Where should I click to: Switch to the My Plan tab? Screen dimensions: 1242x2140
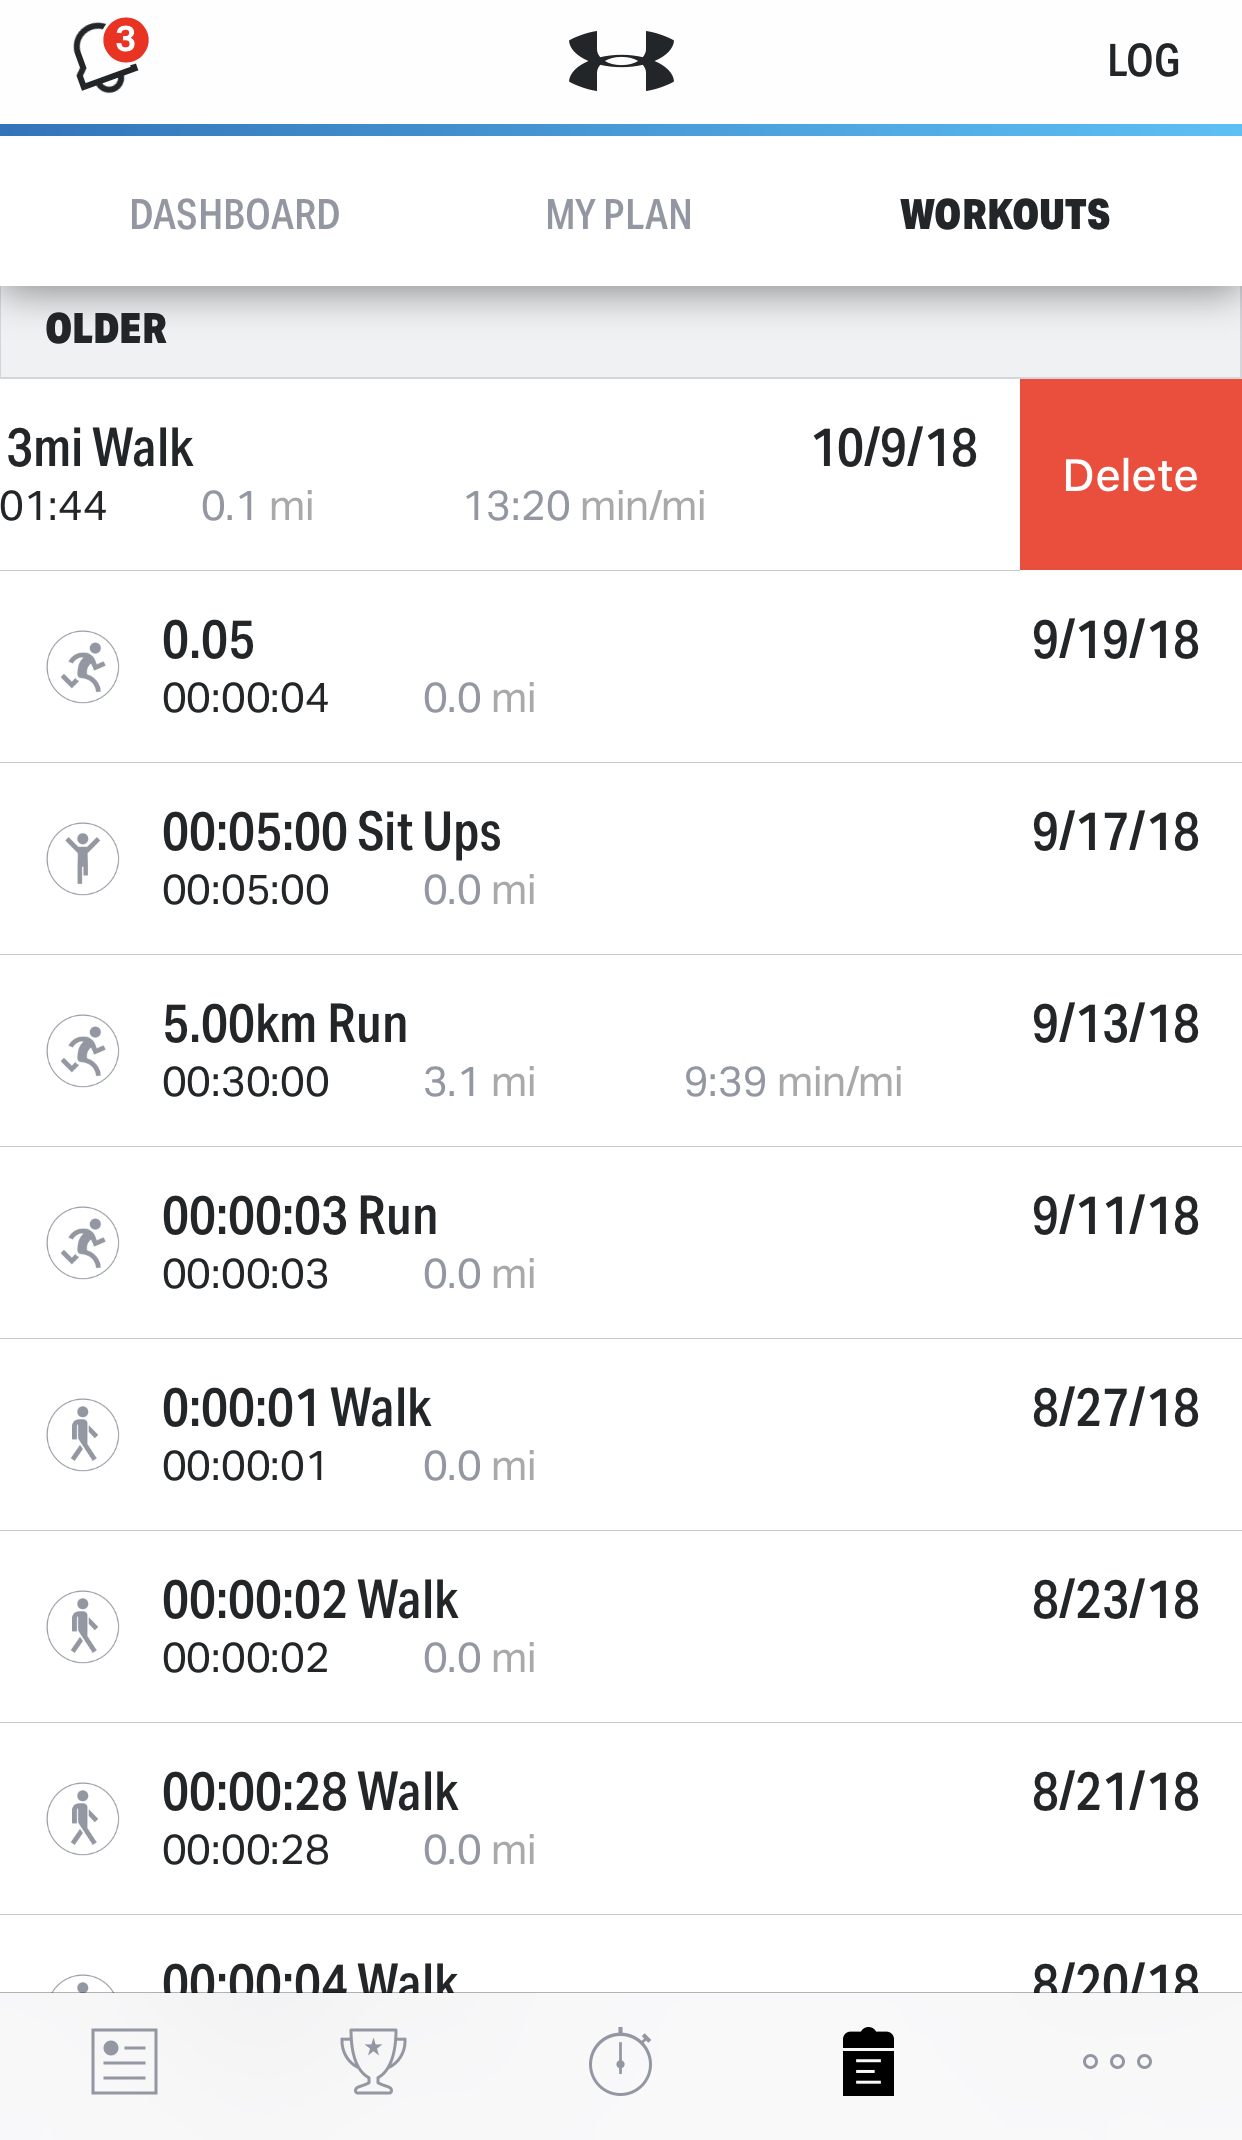(619, 215)
